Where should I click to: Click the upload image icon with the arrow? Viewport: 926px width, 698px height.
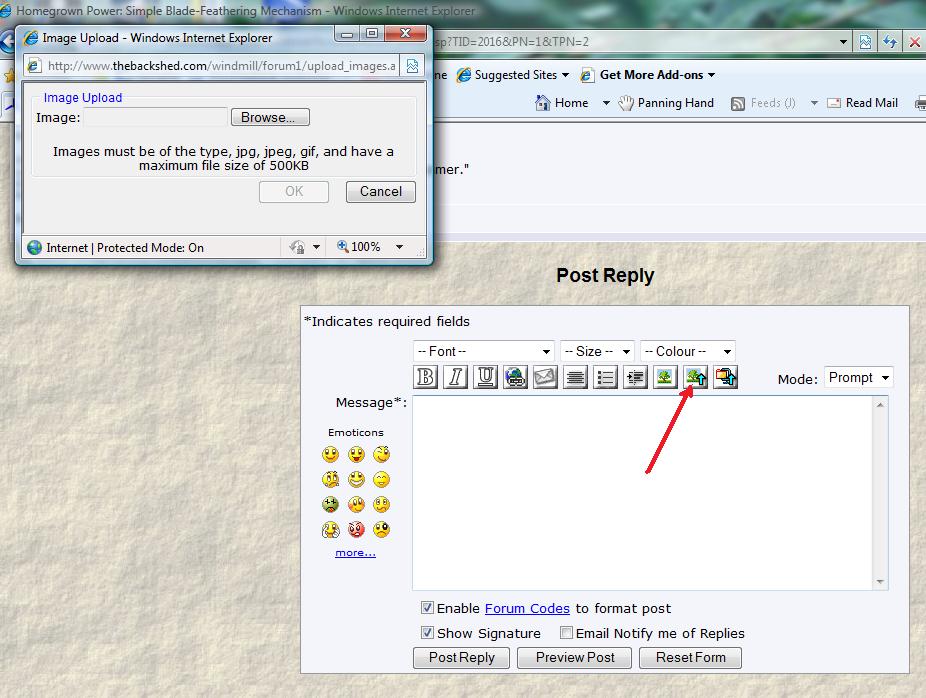(696, 378)
